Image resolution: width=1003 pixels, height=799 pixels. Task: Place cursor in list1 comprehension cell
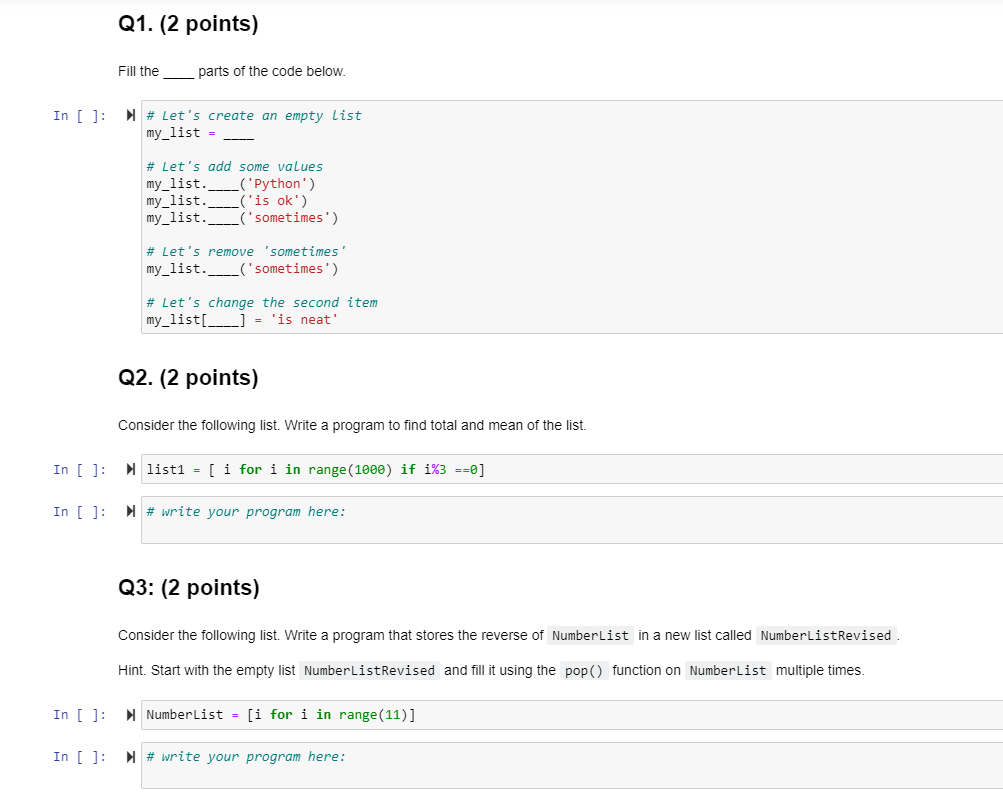coord(572,469)
